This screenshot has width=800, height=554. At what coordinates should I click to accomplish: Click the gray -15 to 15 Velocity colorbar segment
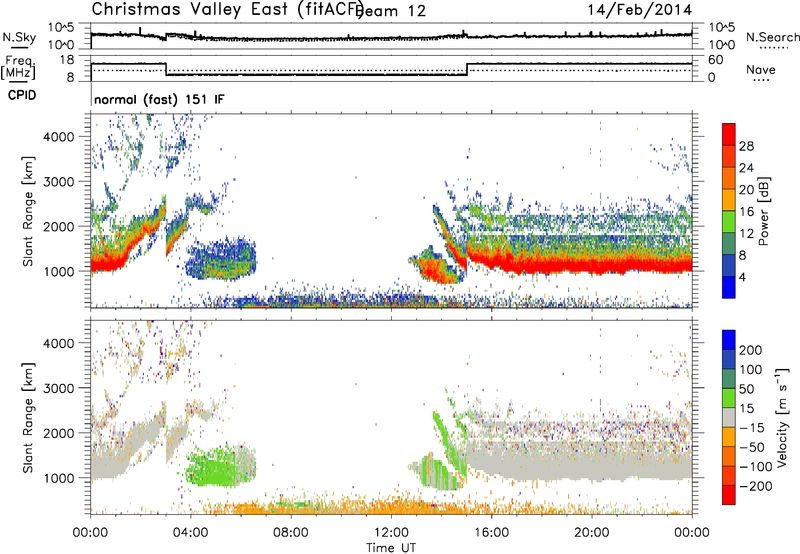pyautogui.click(x=729, y=417)
